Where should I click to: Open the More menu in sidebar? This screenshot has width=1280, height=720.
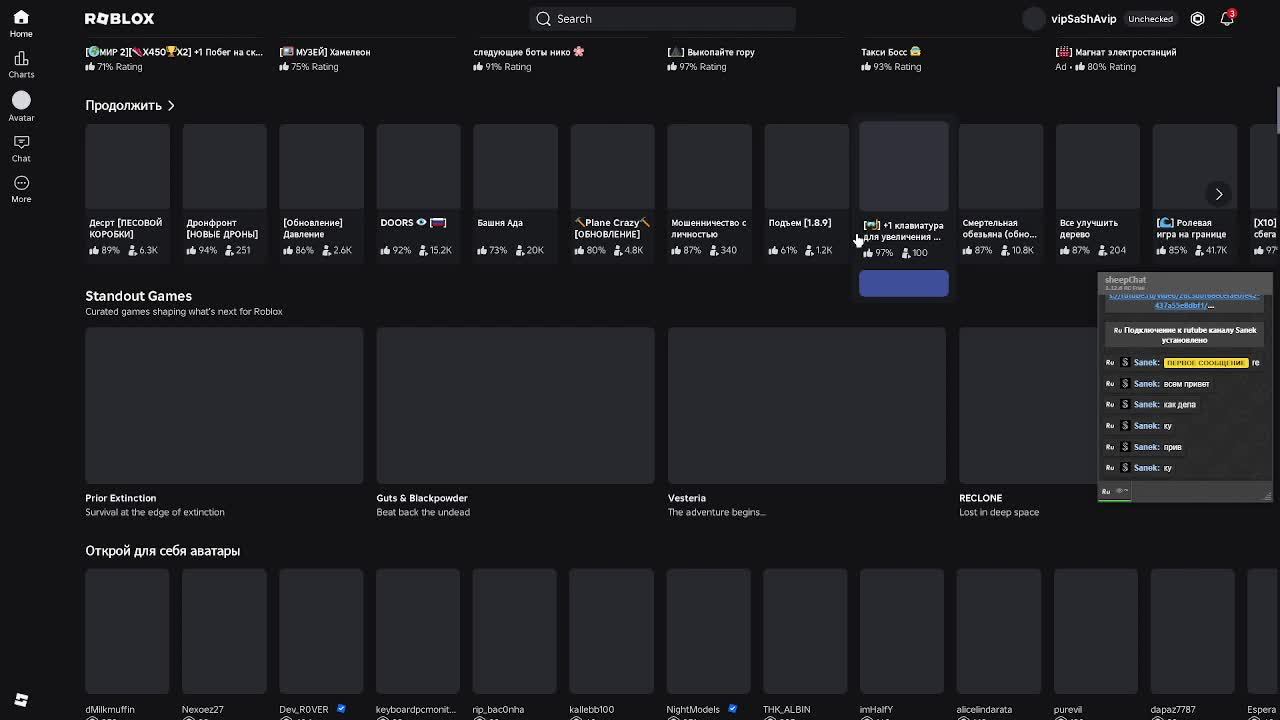[x=21, y=189]
